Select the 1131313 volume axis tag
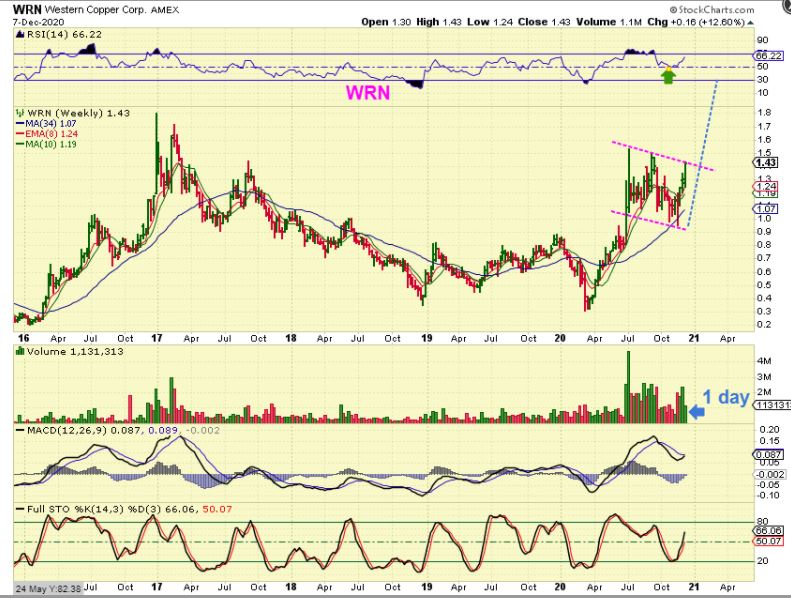 tap(772, 405)
